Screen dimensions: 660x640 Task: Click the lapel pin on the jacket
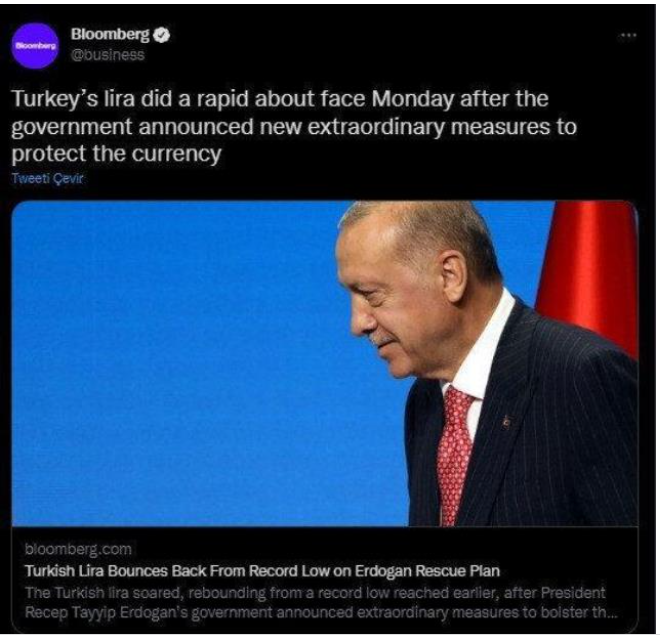pos(506,421)
